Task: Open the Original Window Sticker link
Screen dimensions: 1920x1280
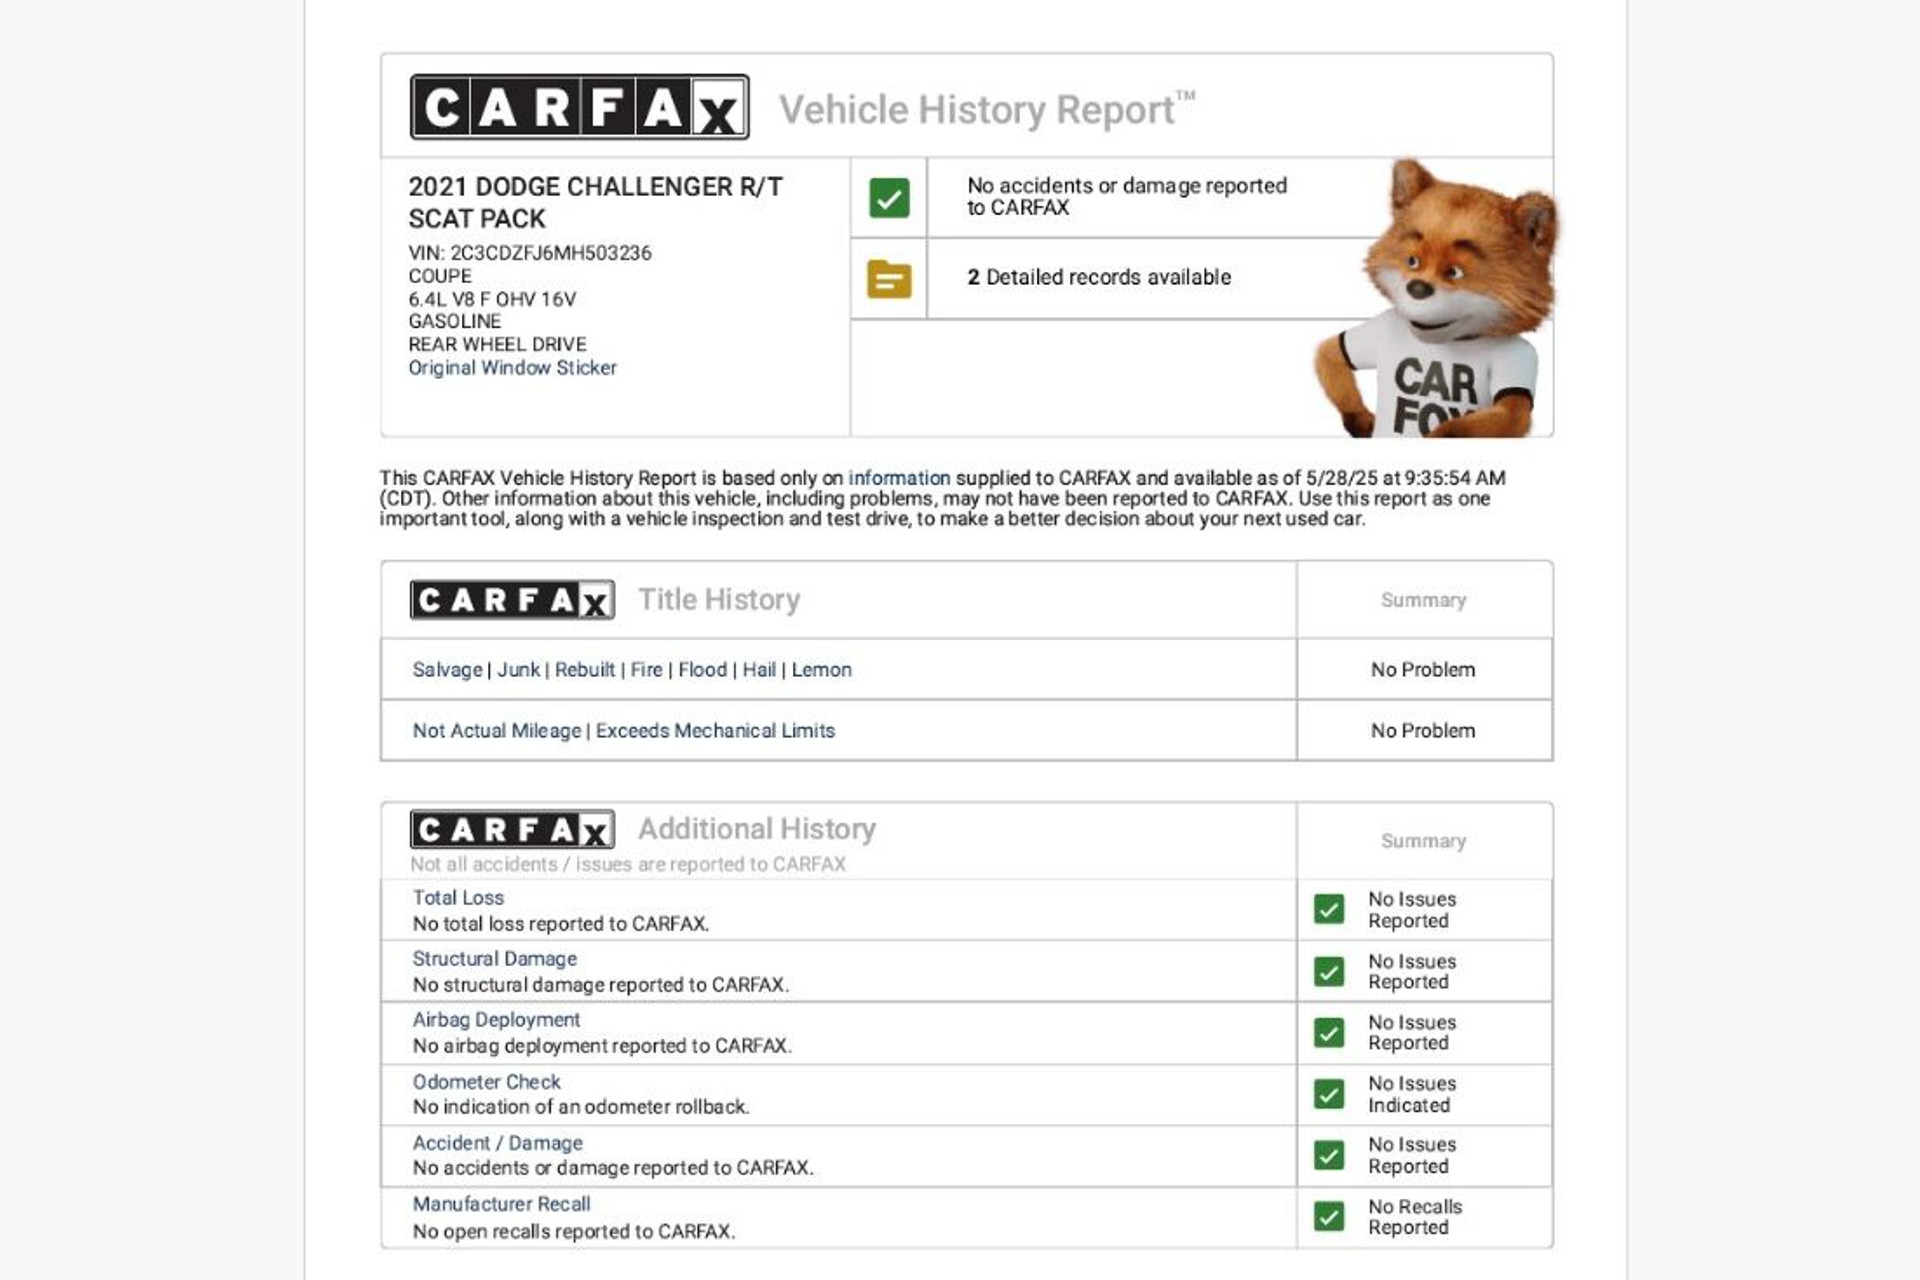Action: 512,368
